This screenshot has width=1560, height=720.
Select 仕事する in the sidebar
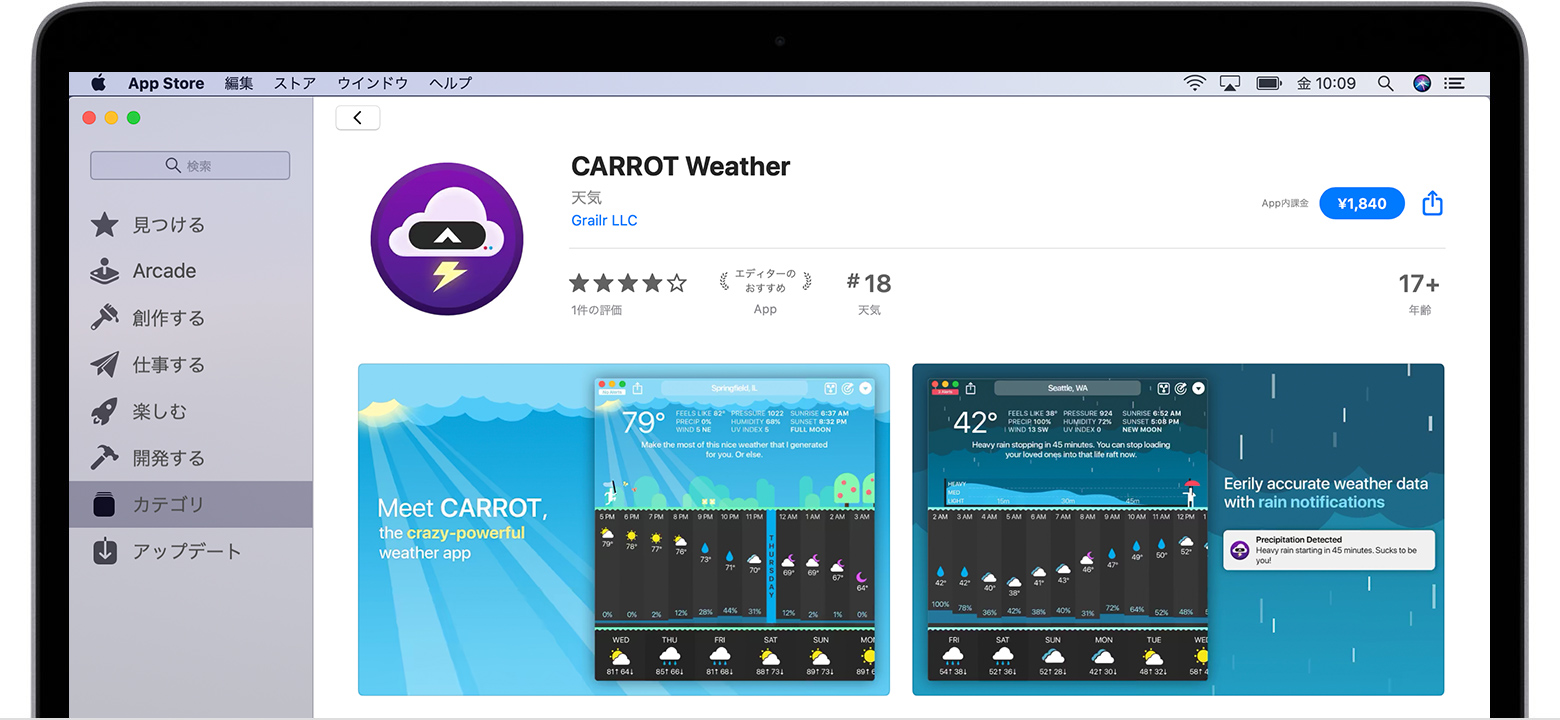190,365
